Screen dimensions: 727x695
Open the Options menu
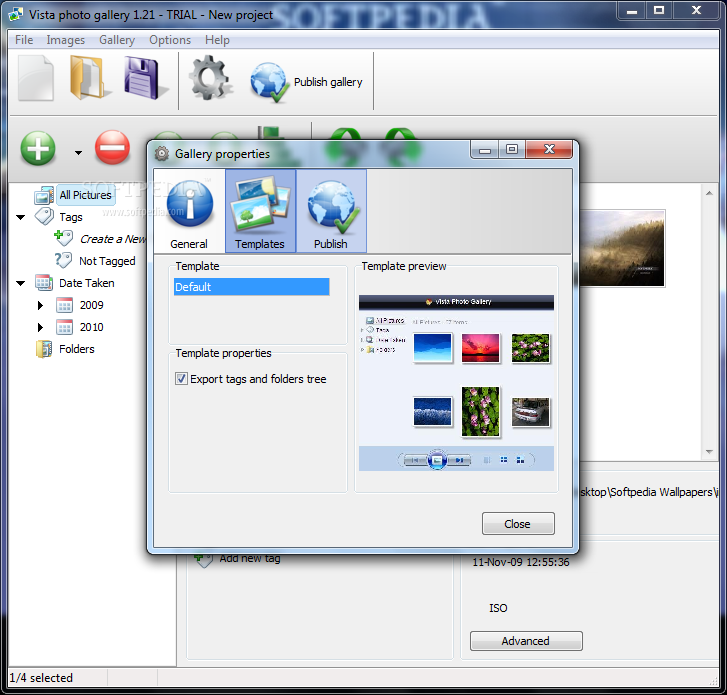coord(170,40)
